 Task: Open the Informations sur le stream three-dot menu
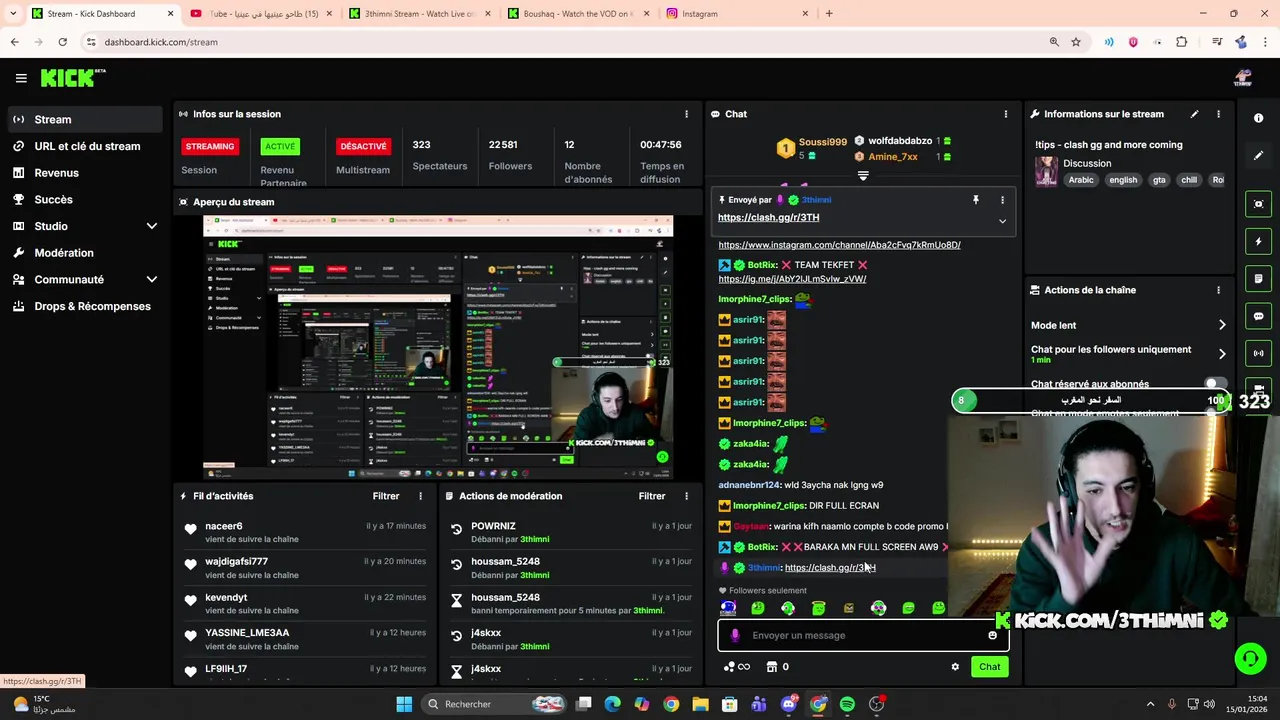pos(1218,114)
